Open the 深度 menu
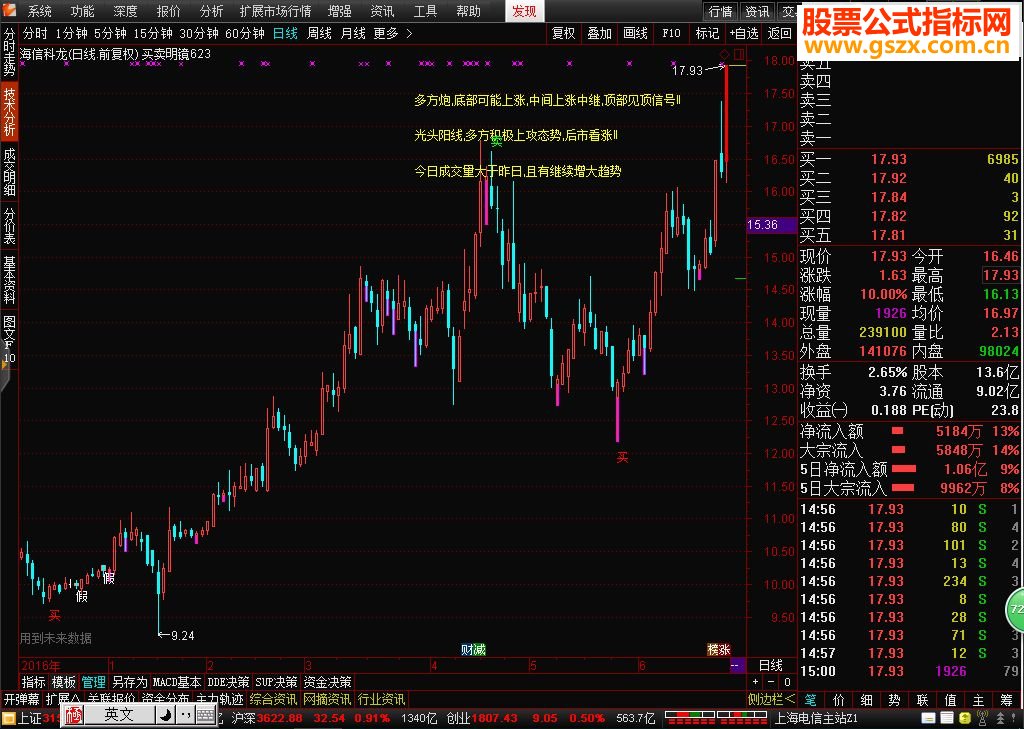Image resolution: width=1024 pixels, height=729 pixels. [x=125, y=11]
